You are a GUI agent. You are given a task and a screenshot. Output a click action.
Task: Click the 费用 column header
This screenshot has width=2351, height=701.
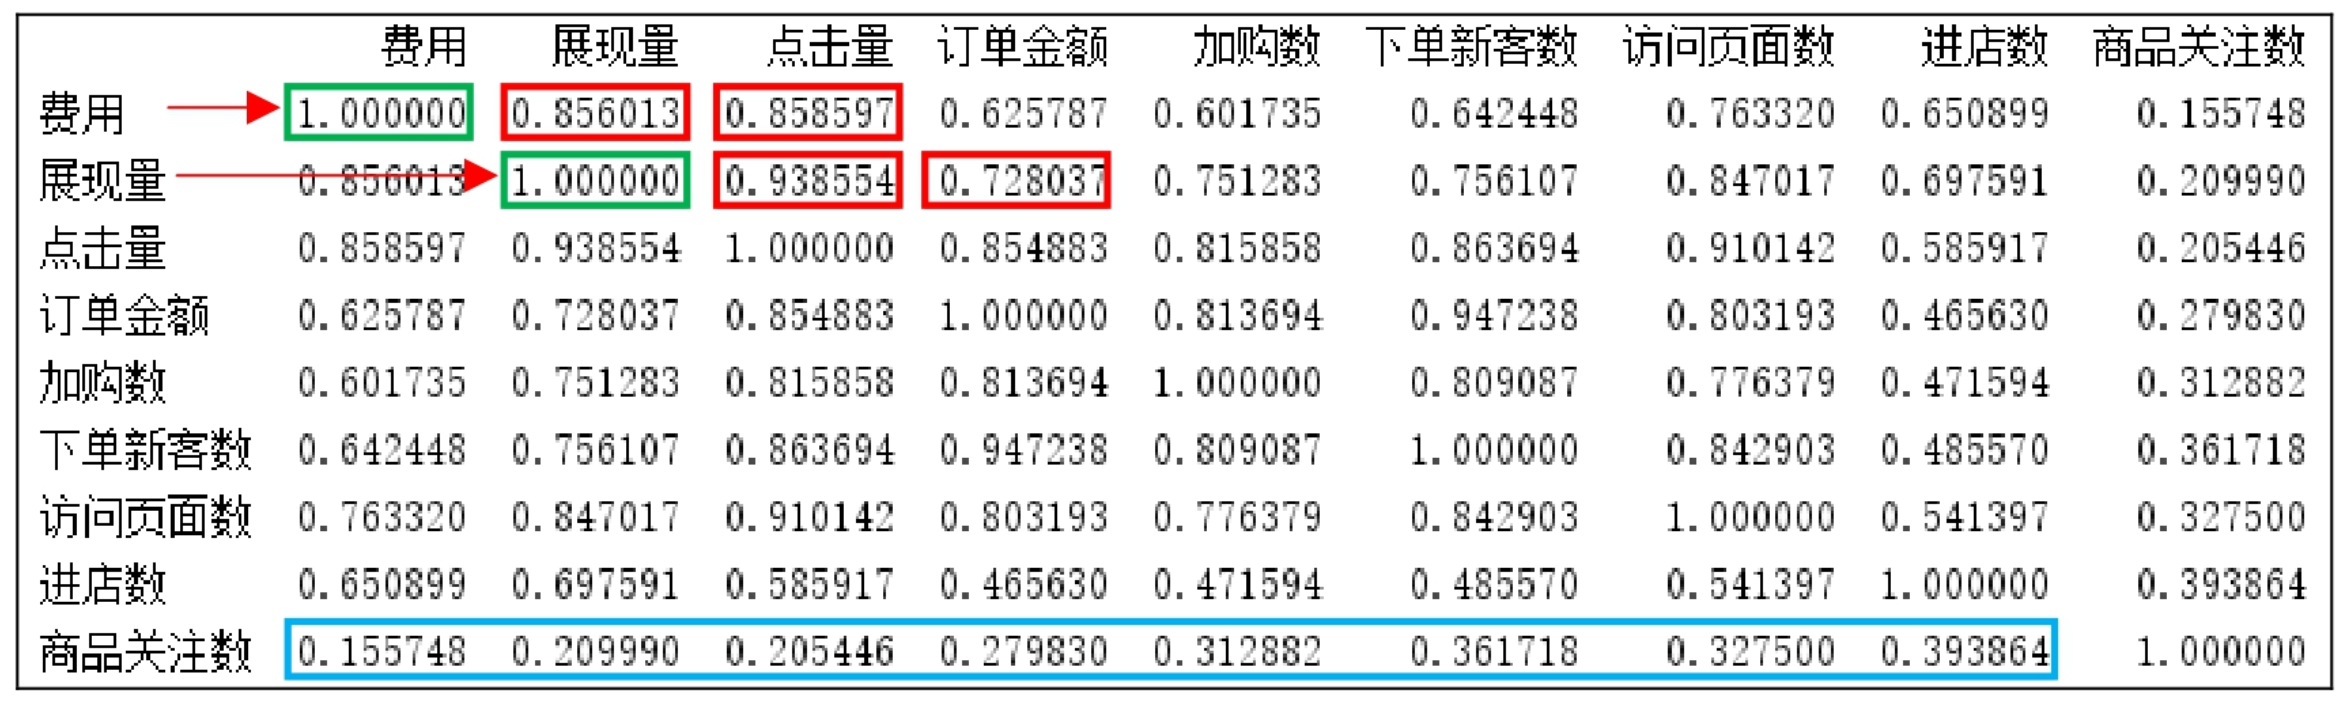(424, 46)
